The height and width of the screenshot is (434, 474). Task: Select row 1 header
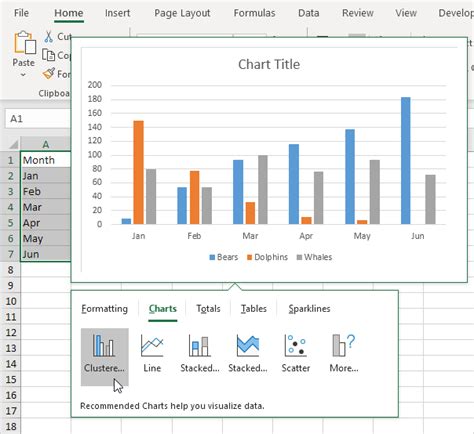point(10,160)
